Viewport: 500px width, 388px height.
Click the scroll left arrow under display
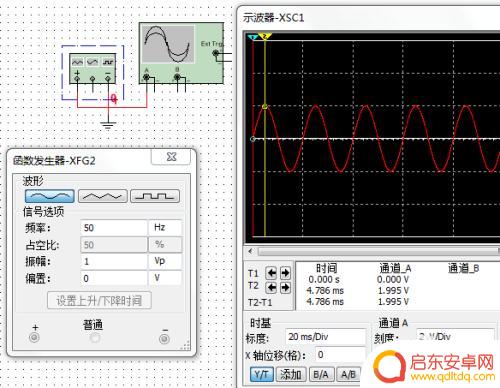(250, 251)
